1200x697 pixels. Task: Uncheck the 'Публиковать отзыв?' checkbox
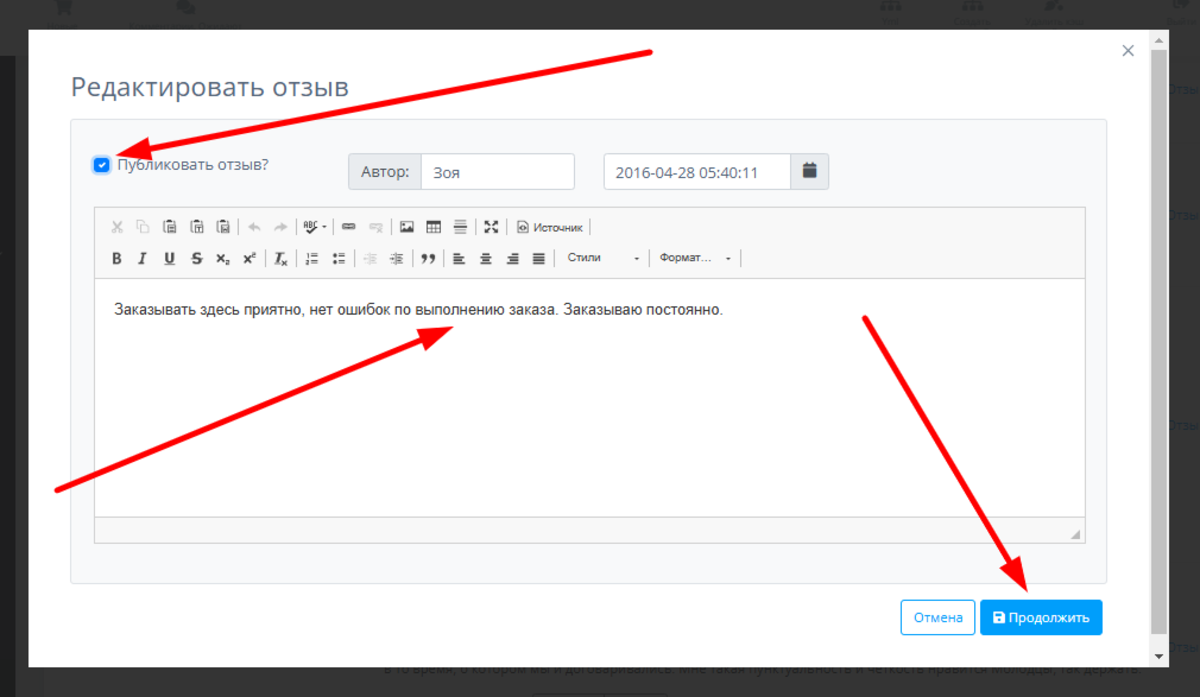coord(101,165)
